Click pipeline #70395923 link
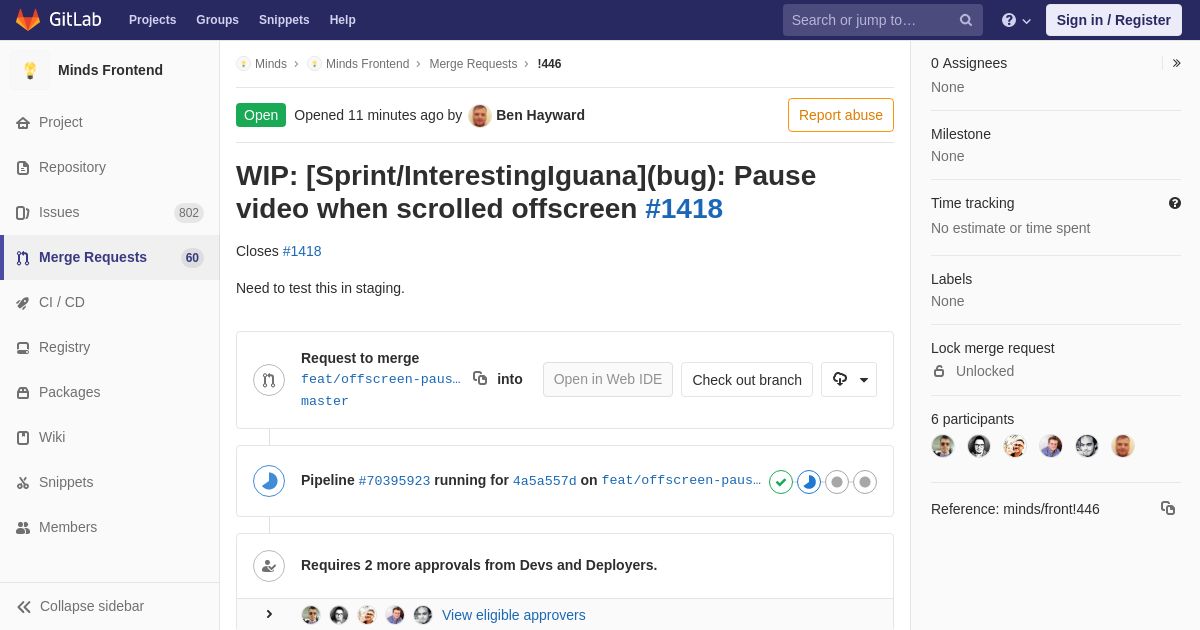This screenshot has width=1200, height=630. tap(395, 481)
